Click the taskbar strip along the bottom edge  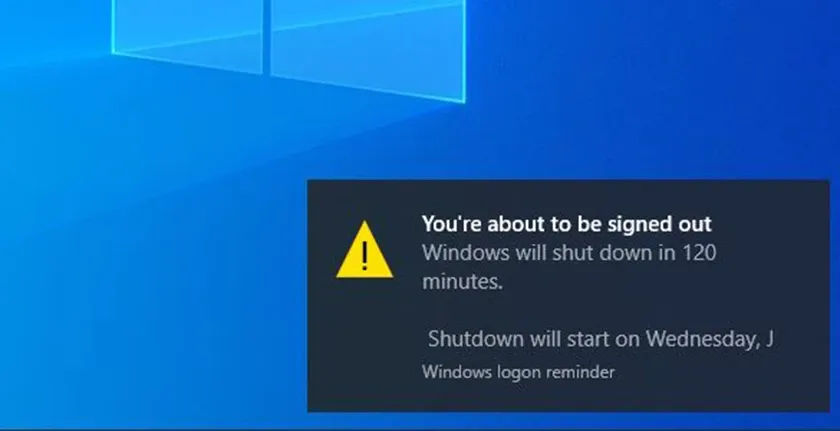(420, 428)
